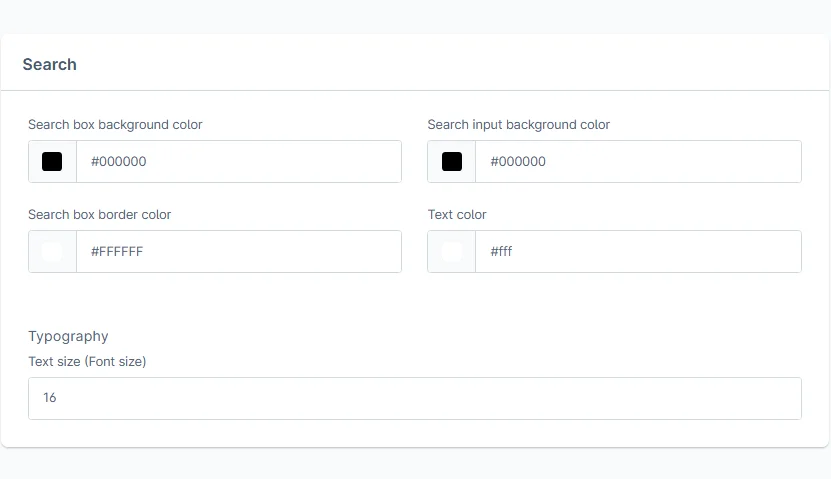Click the page background below the Search card
831x479 pixels.
(x=415, y=464)
